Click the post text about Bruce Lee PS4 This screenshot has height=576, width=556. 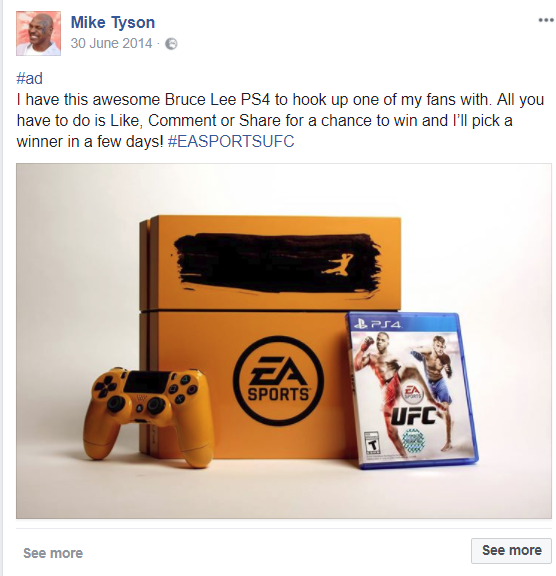(280, 120)
